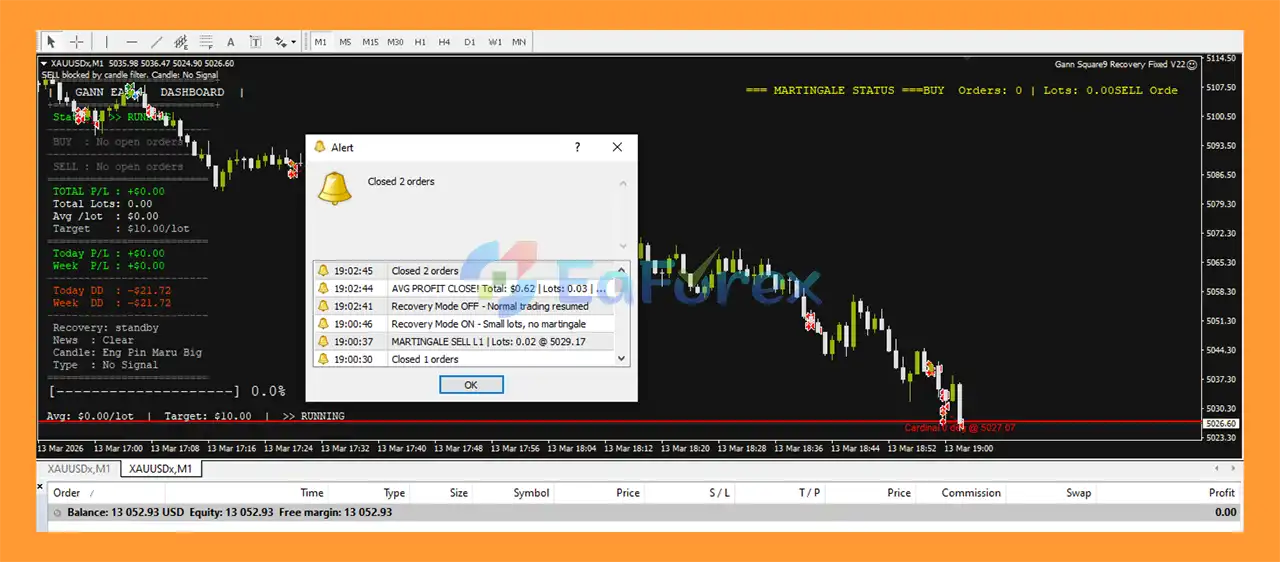Image resolution: width=1280 pixels, height=562 pixels.
Task: Click the expert advisor smiley face icon
Action: point(1191,64)
